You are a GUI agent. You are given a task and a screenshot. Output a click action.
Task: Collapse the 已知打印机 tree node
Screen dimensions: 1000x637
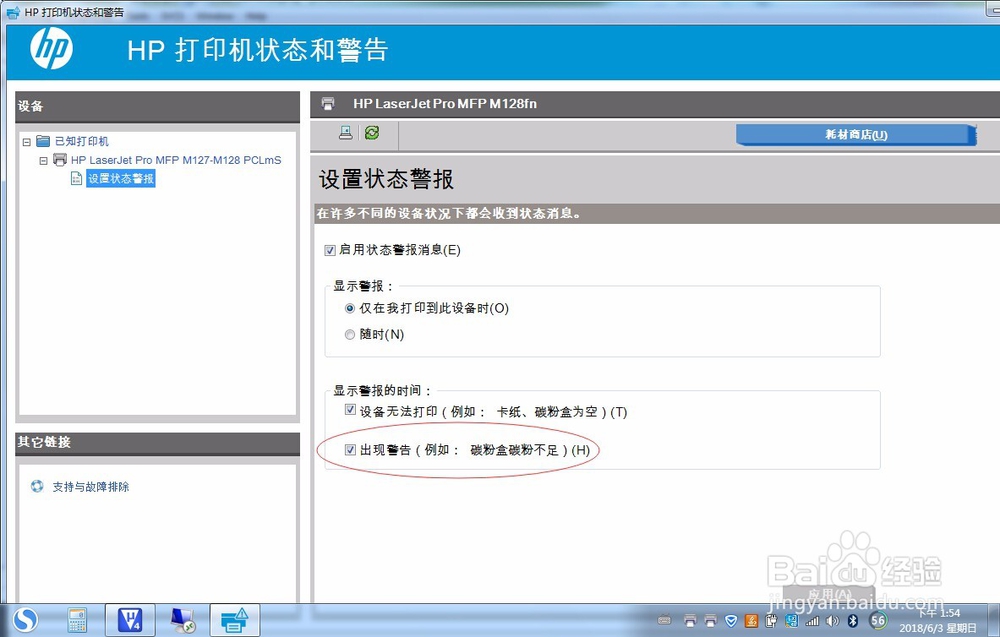pos(27,142)
